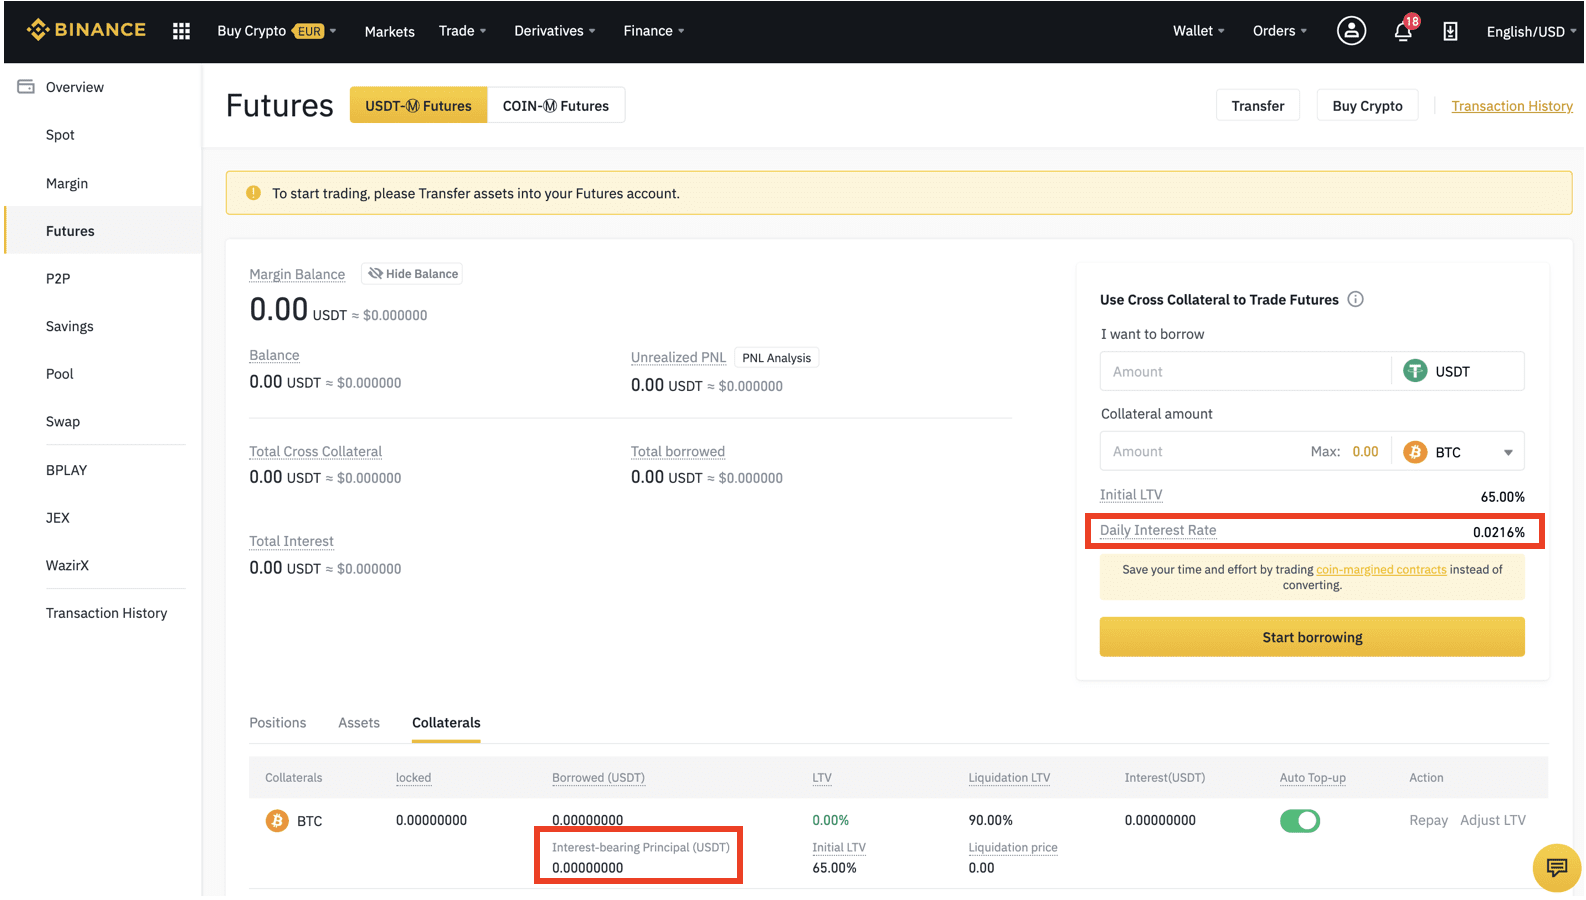
Task: Click the Total borrowed label
Action: coord(677,451)
